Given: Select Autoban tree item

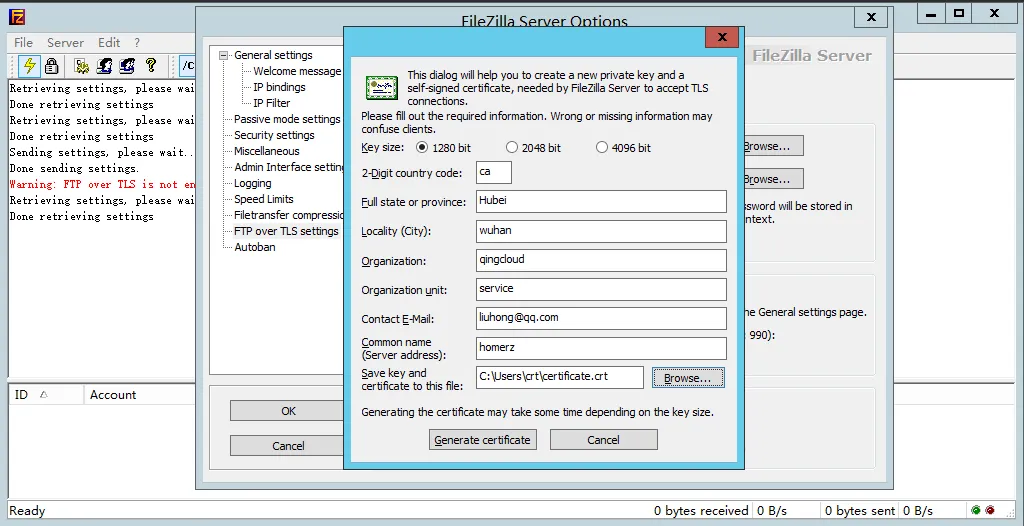Looking at the screenshot, I should pos(255,247).
